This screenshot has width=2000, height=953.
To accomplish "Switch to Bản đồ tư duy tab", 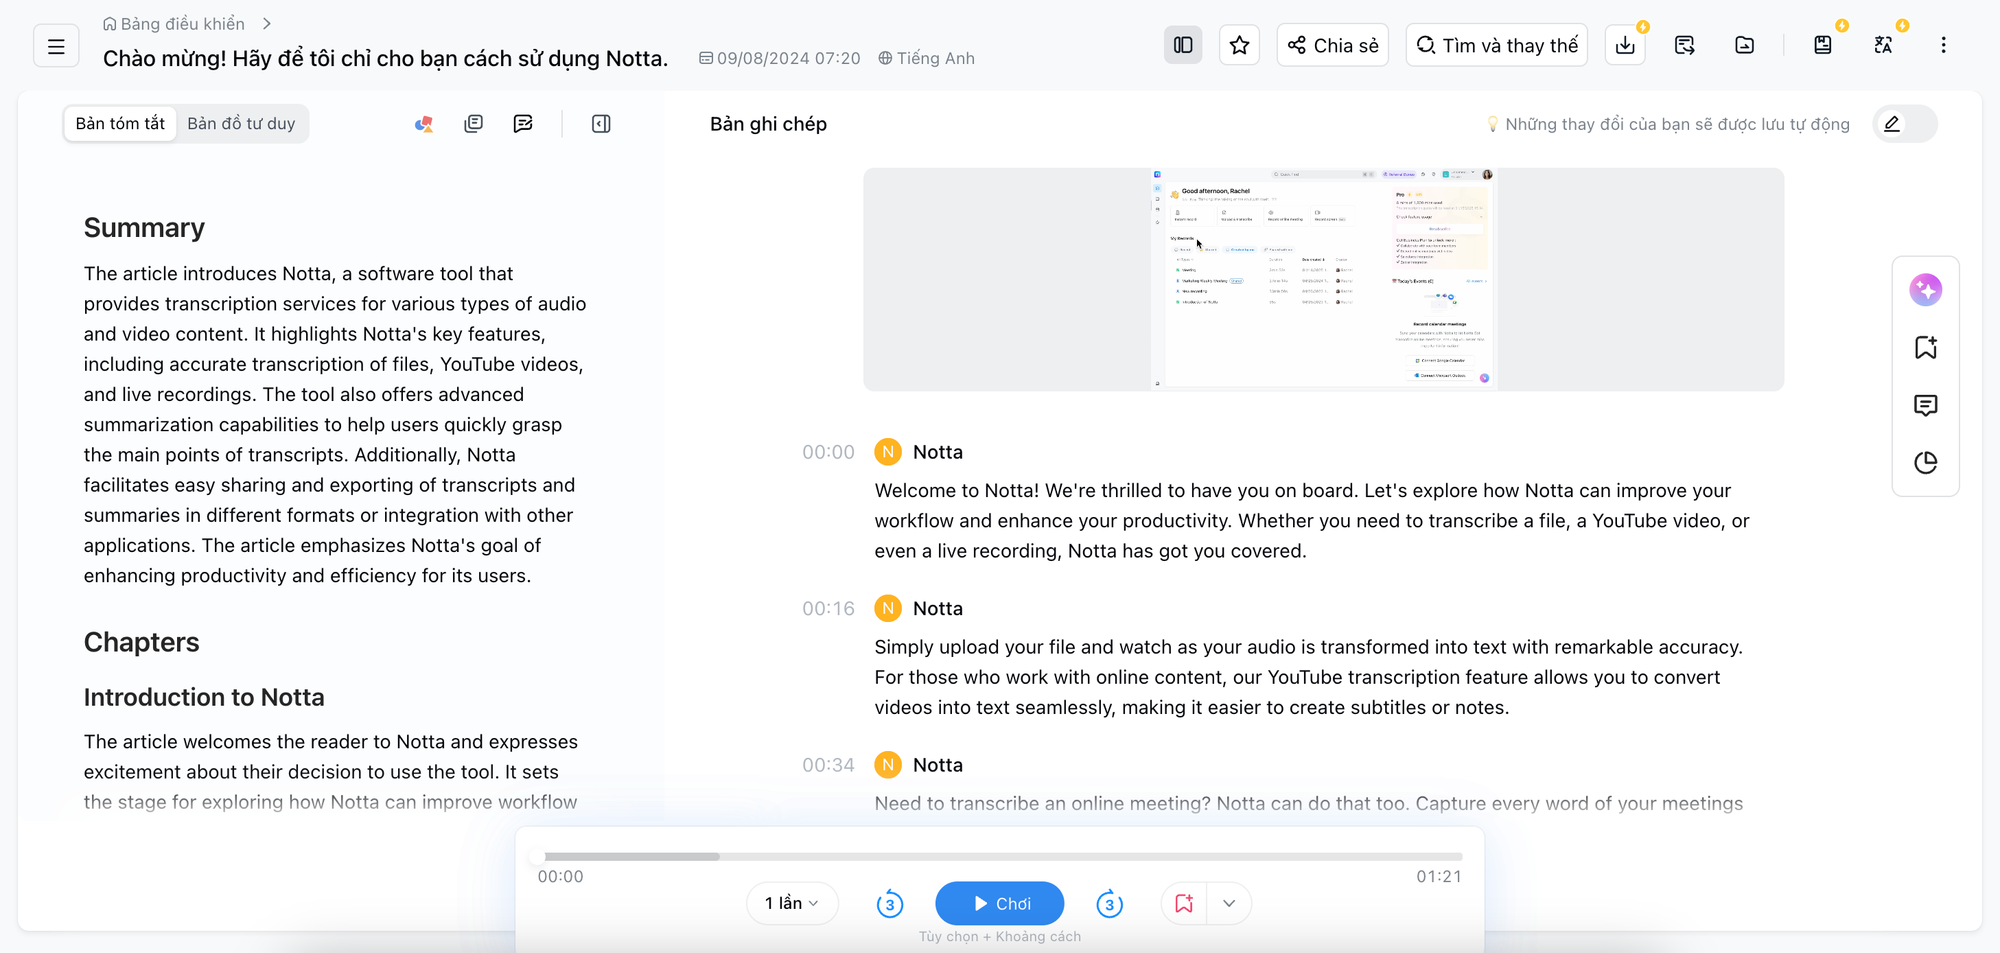I will (x=241, y=124).
